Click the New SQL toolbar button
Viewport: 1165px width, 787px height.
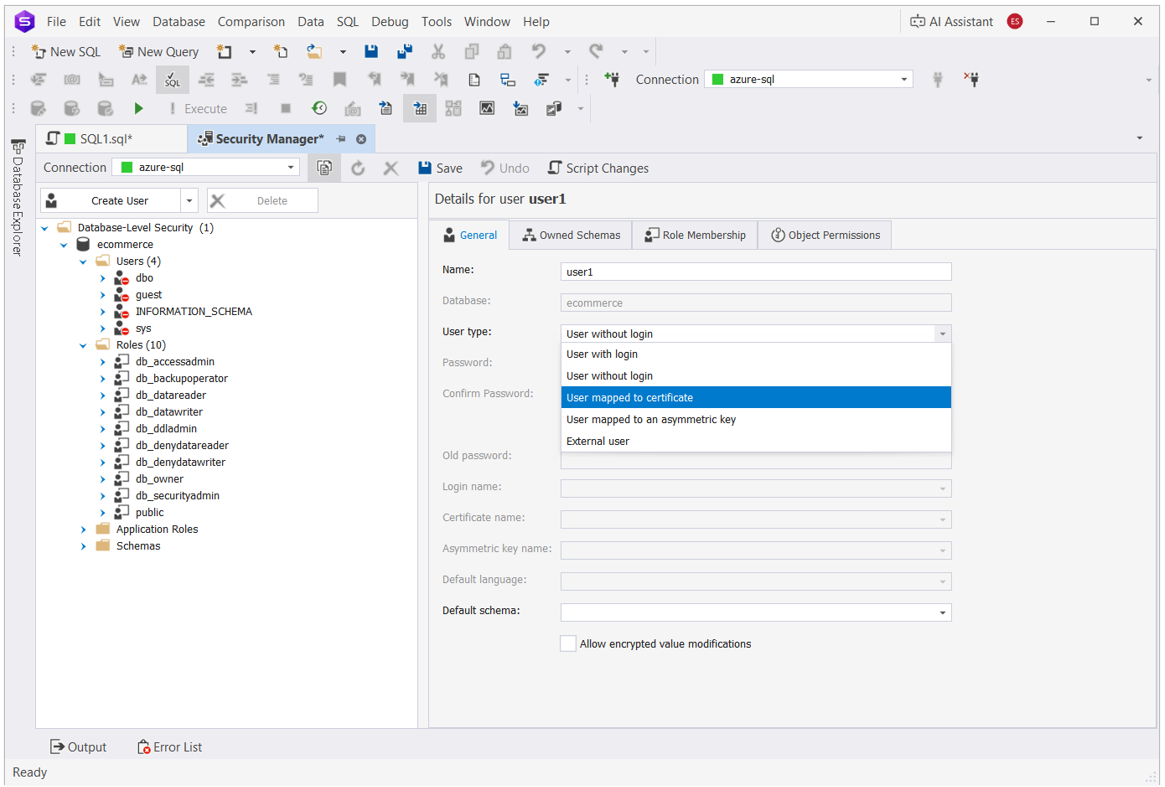coord(65,51)
